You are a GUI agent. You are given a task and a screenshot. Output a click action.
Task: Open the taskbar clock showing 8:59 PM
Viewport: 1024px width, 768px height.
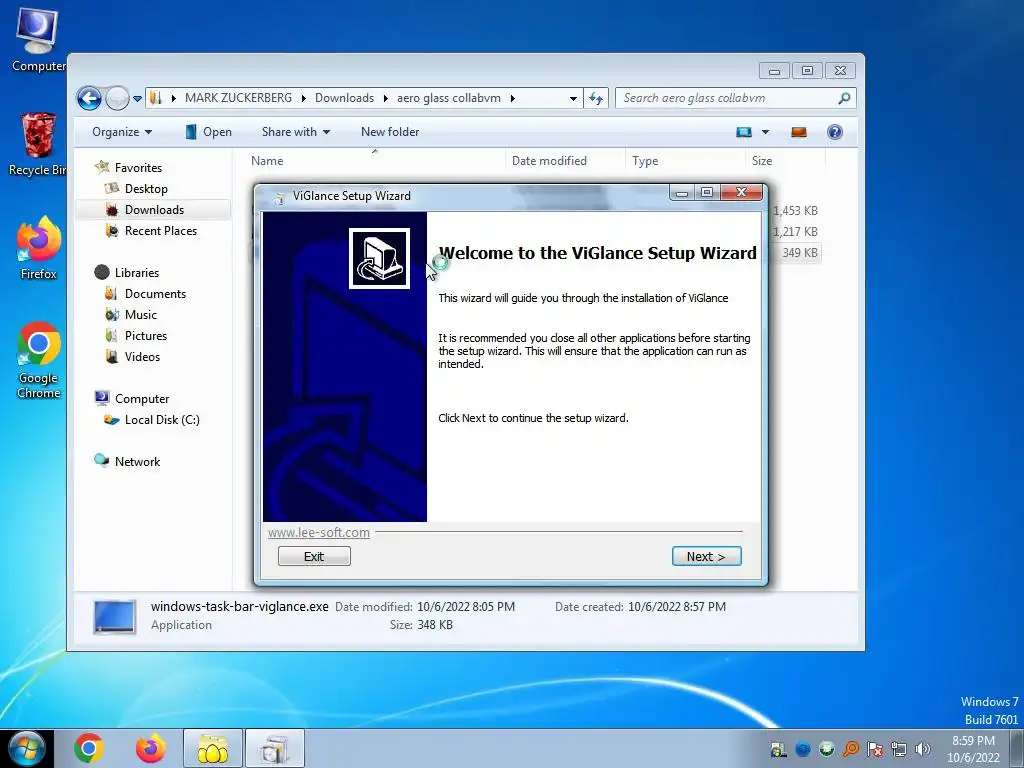[973, 749]
